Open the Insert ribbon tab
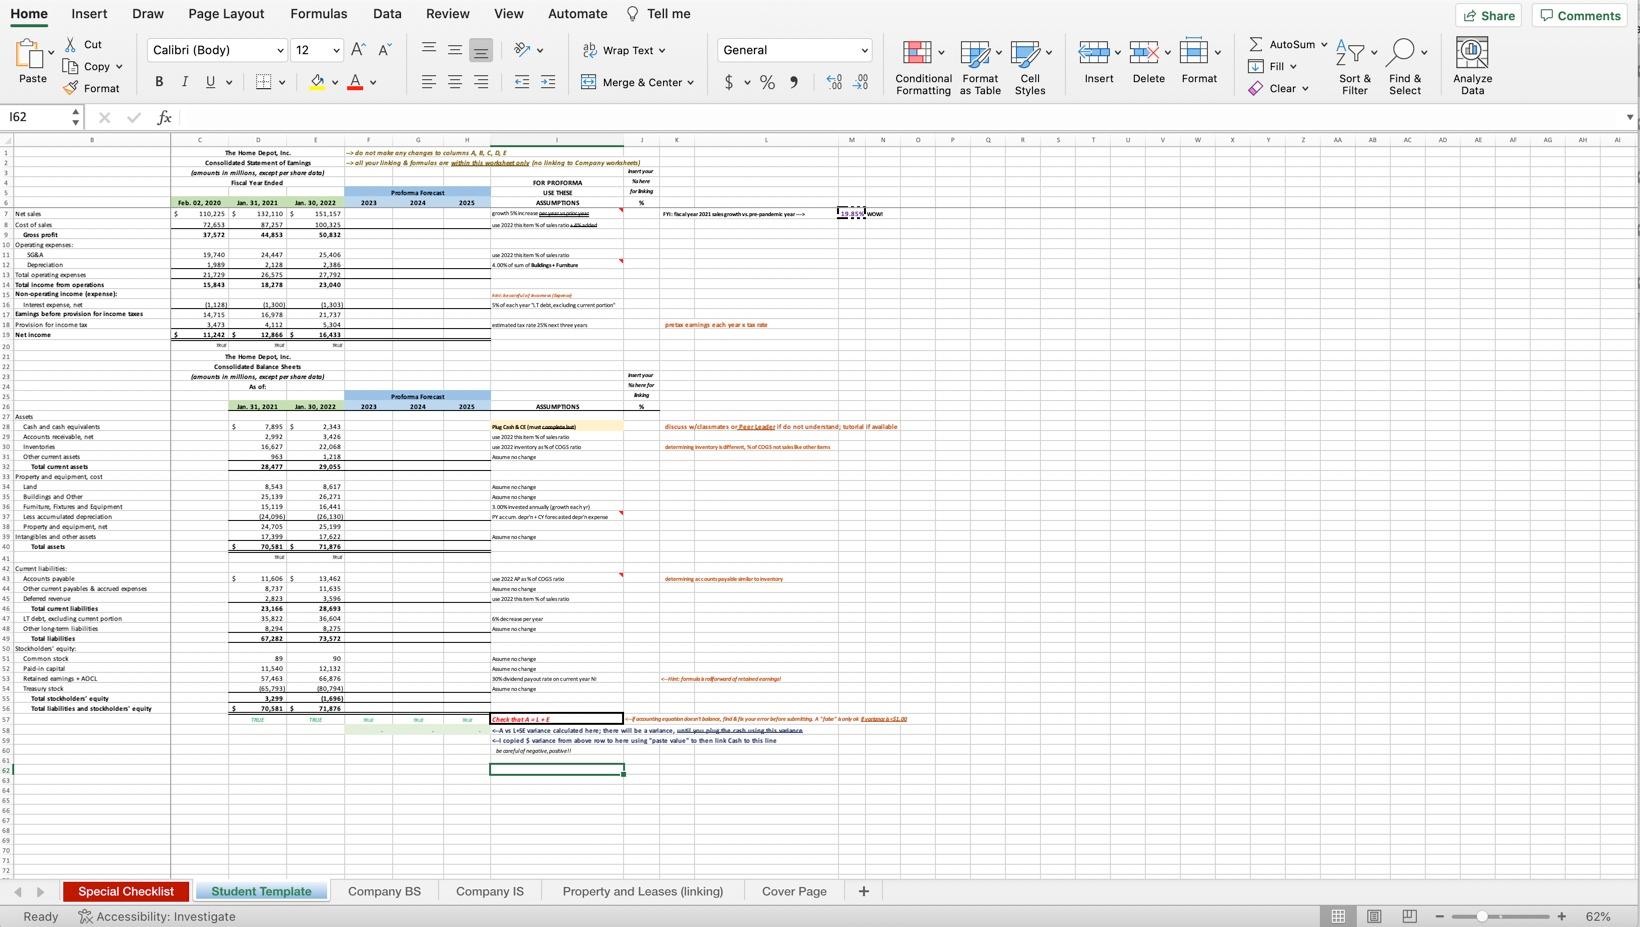This screenshot has height=927, width=1640. tap(89, 14)
